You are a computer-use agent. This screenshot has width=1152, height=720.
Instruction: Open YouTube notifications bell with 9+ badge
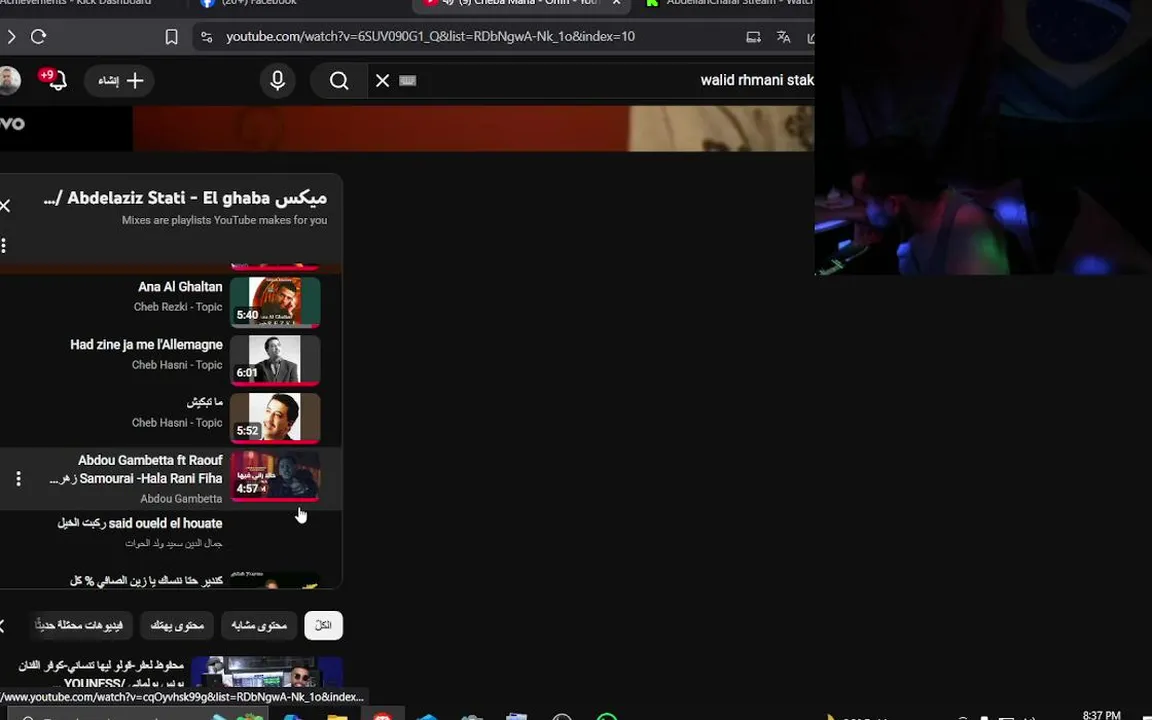point(54,79)
